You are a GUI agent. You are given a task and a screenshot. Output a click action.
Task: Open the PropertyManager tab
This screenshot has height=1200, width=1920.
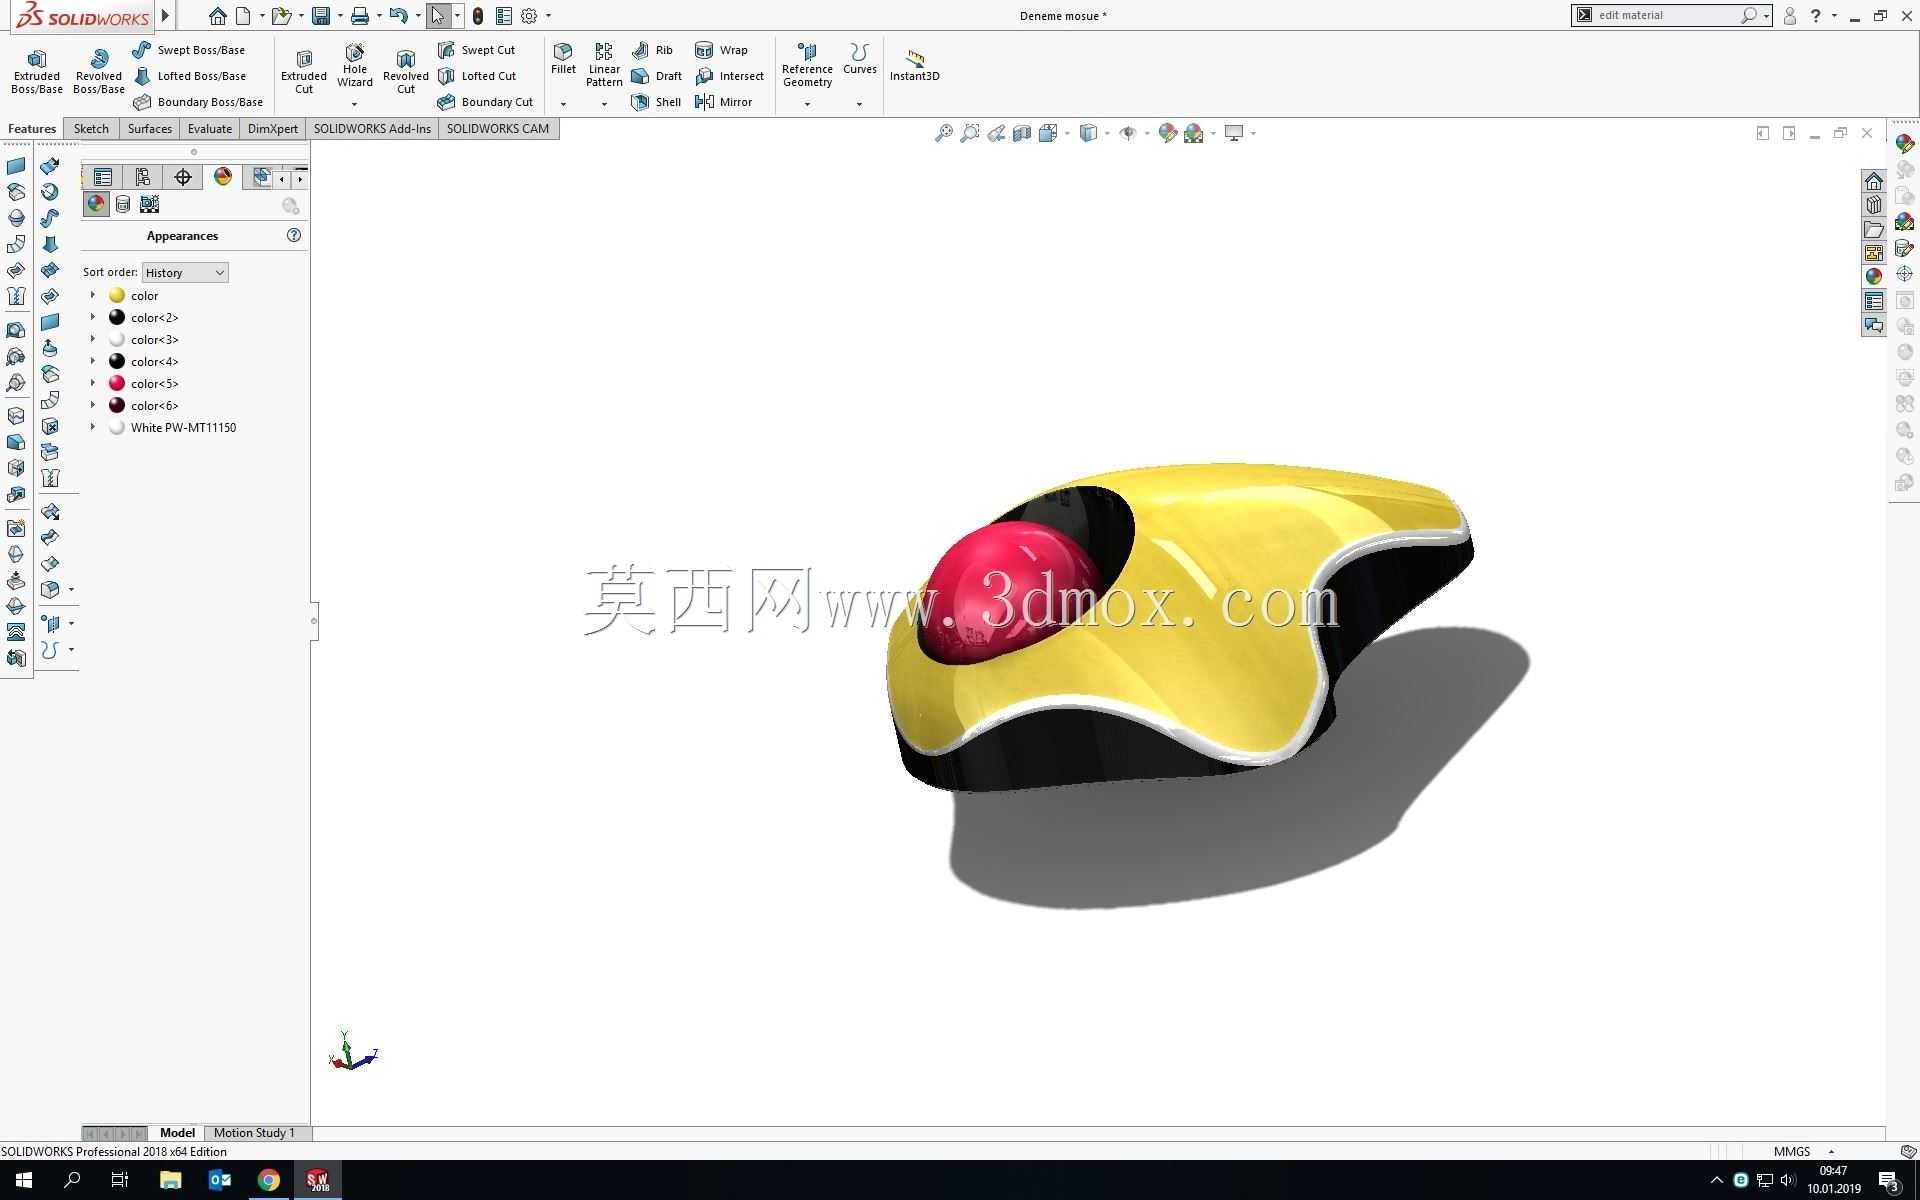(x=143, y=177)
